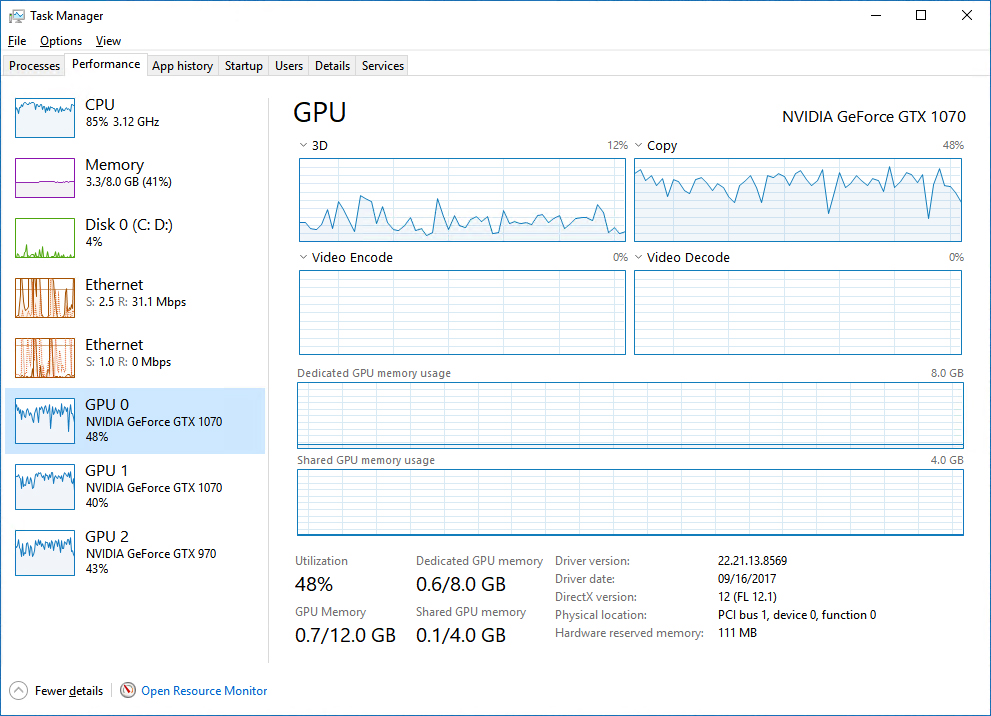The height and width of the screenshot is (716, 991).
Task: Select the Disk 0 activity mini graph
Action: [45, 238]
